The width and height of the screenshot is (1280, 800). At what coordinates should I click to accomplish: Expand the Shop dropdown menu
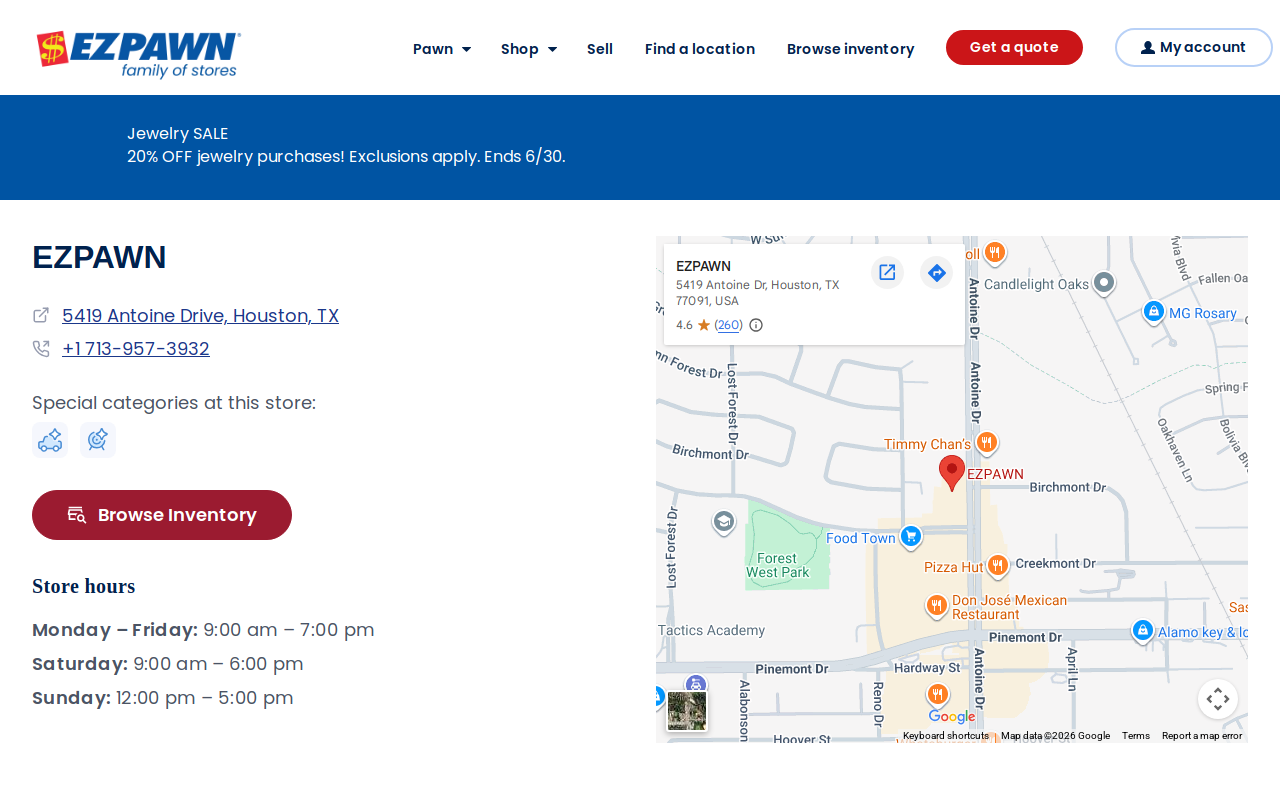pyautogui.click(x=529, y=48)
